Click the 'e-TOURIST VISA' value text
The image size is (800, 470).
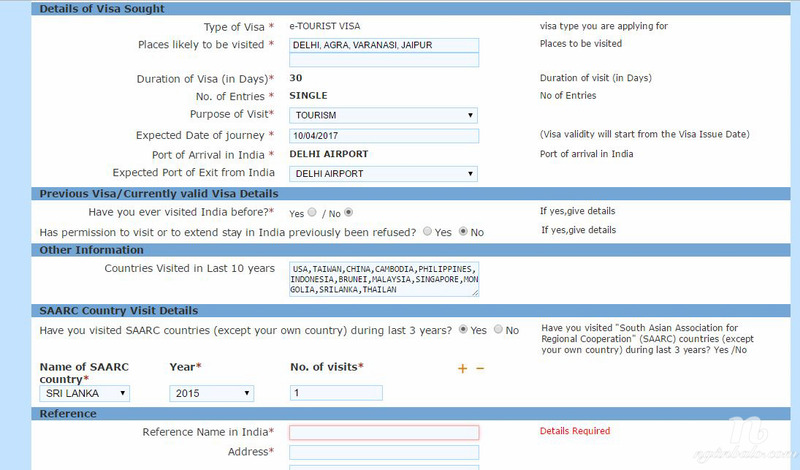click(x=324, y=26)
